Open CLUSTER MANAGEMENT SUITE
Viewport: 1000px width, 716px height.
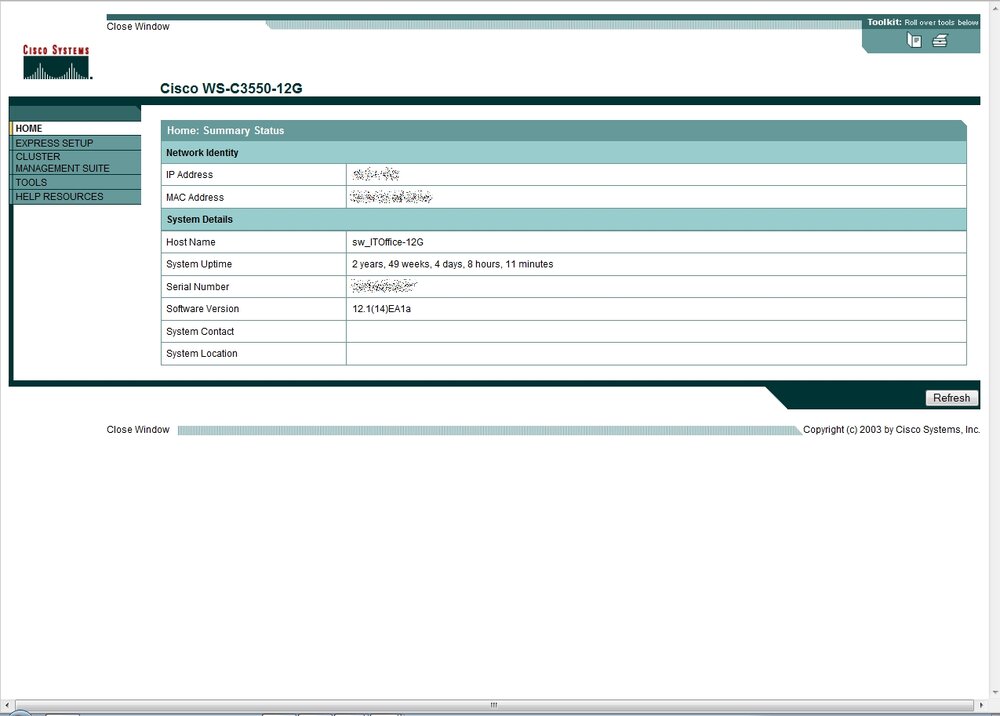76,162
